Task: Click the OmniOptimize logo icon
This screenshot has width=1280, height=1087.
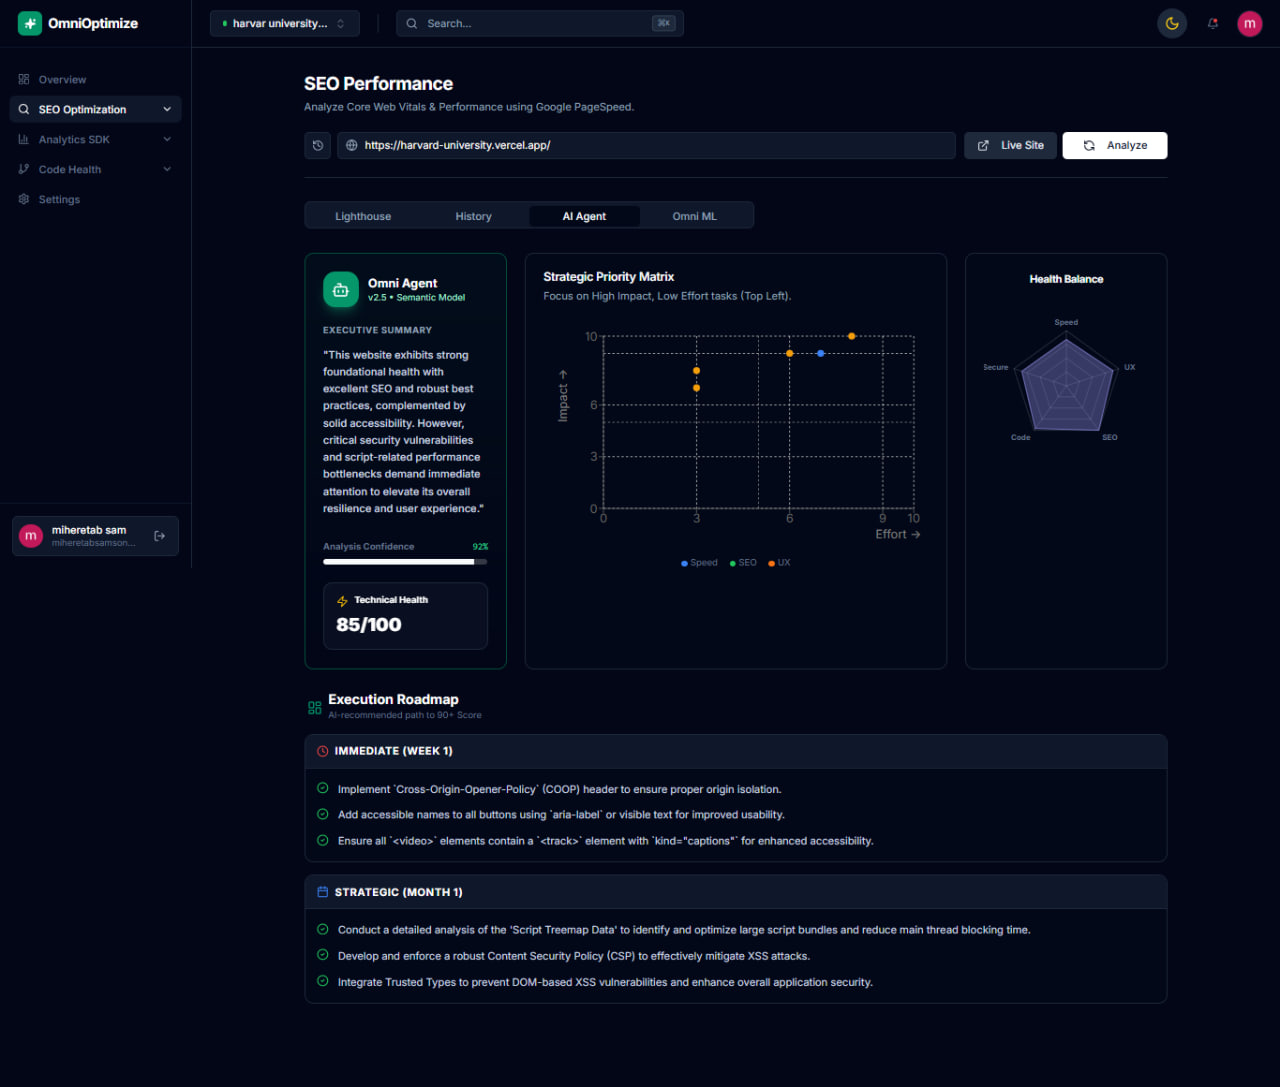Action: coord(30,23)
